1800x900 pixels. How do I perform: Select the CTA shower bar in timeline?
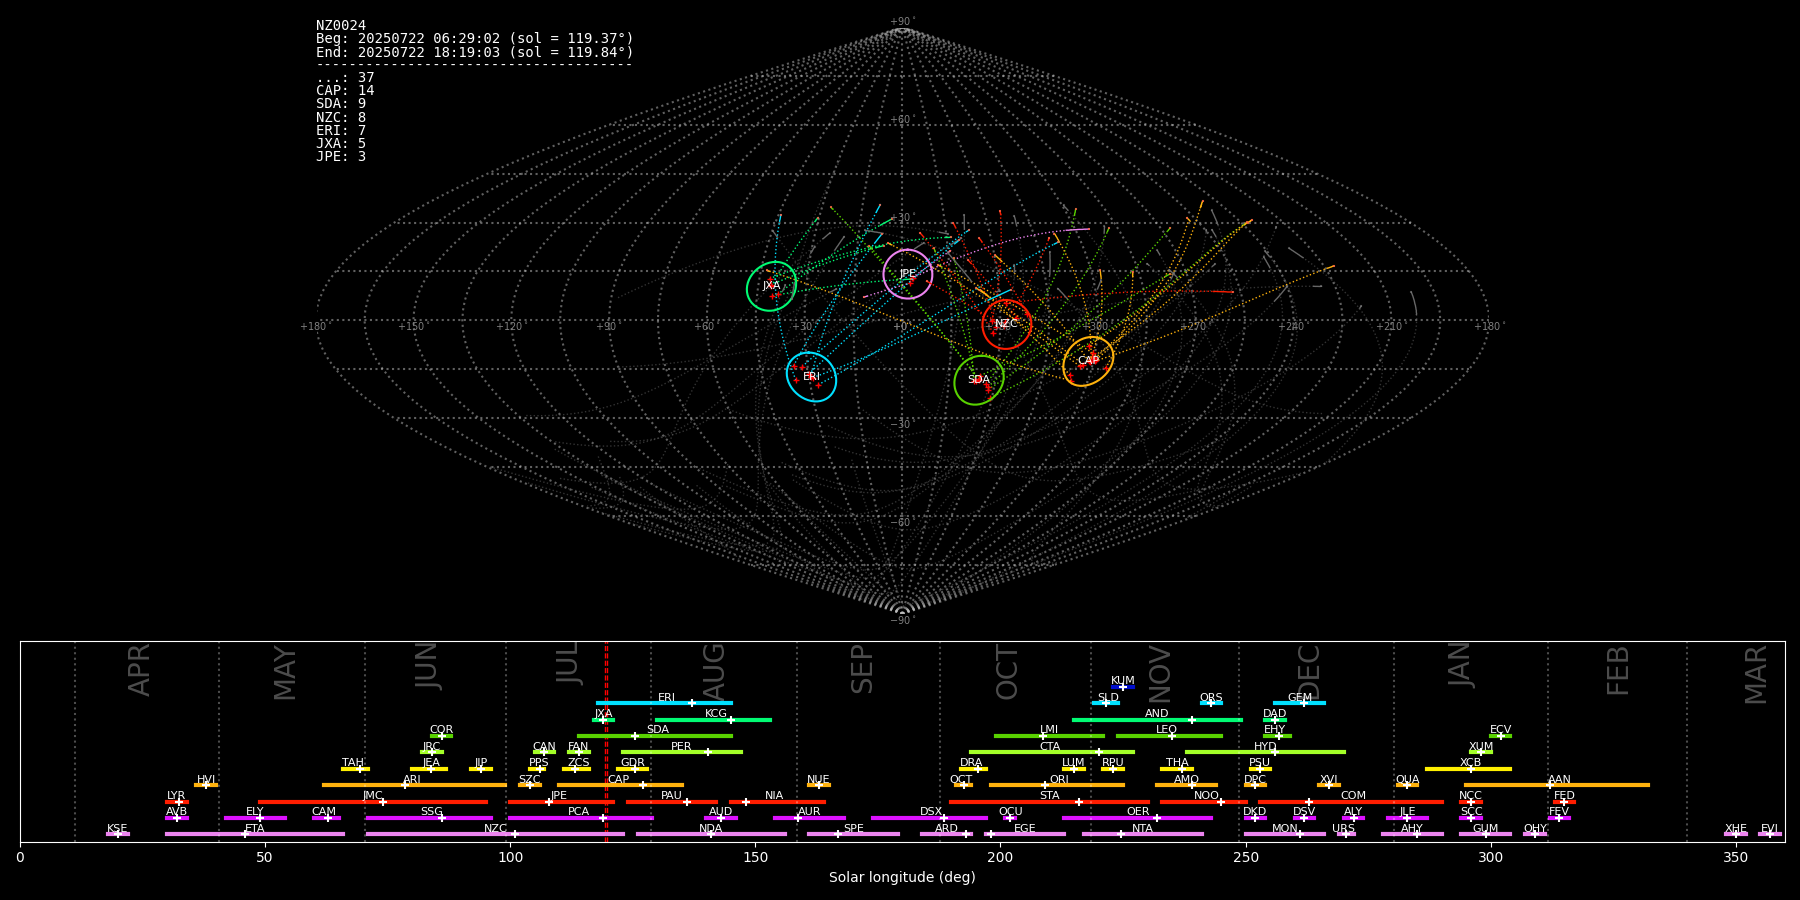[x=1052, y=752]
